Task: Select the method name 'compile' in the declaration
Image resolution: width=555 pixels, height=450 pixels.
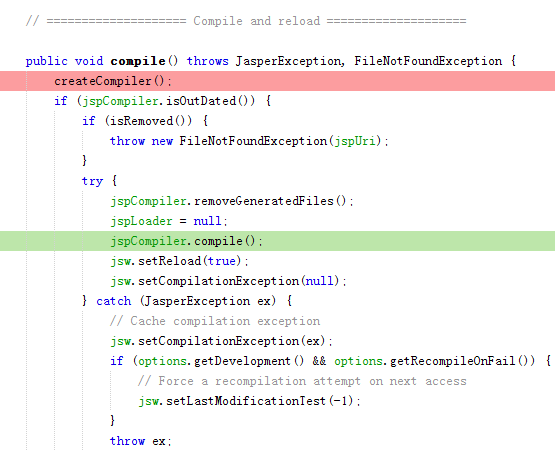Action: point(138,61)
